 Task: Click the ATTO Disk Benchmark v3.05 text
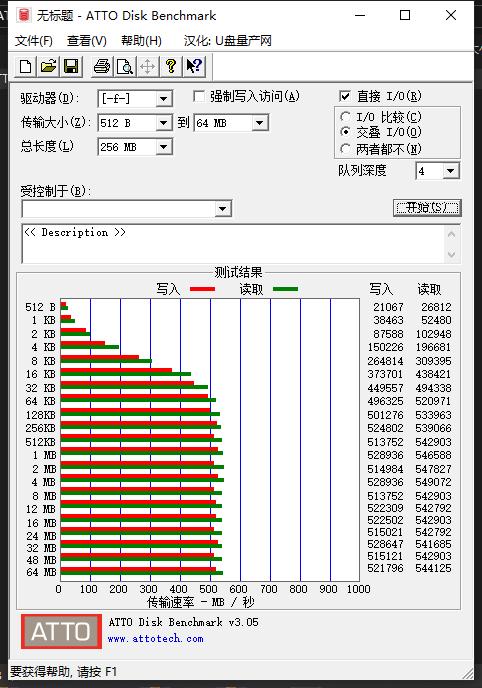pos(183,622)
